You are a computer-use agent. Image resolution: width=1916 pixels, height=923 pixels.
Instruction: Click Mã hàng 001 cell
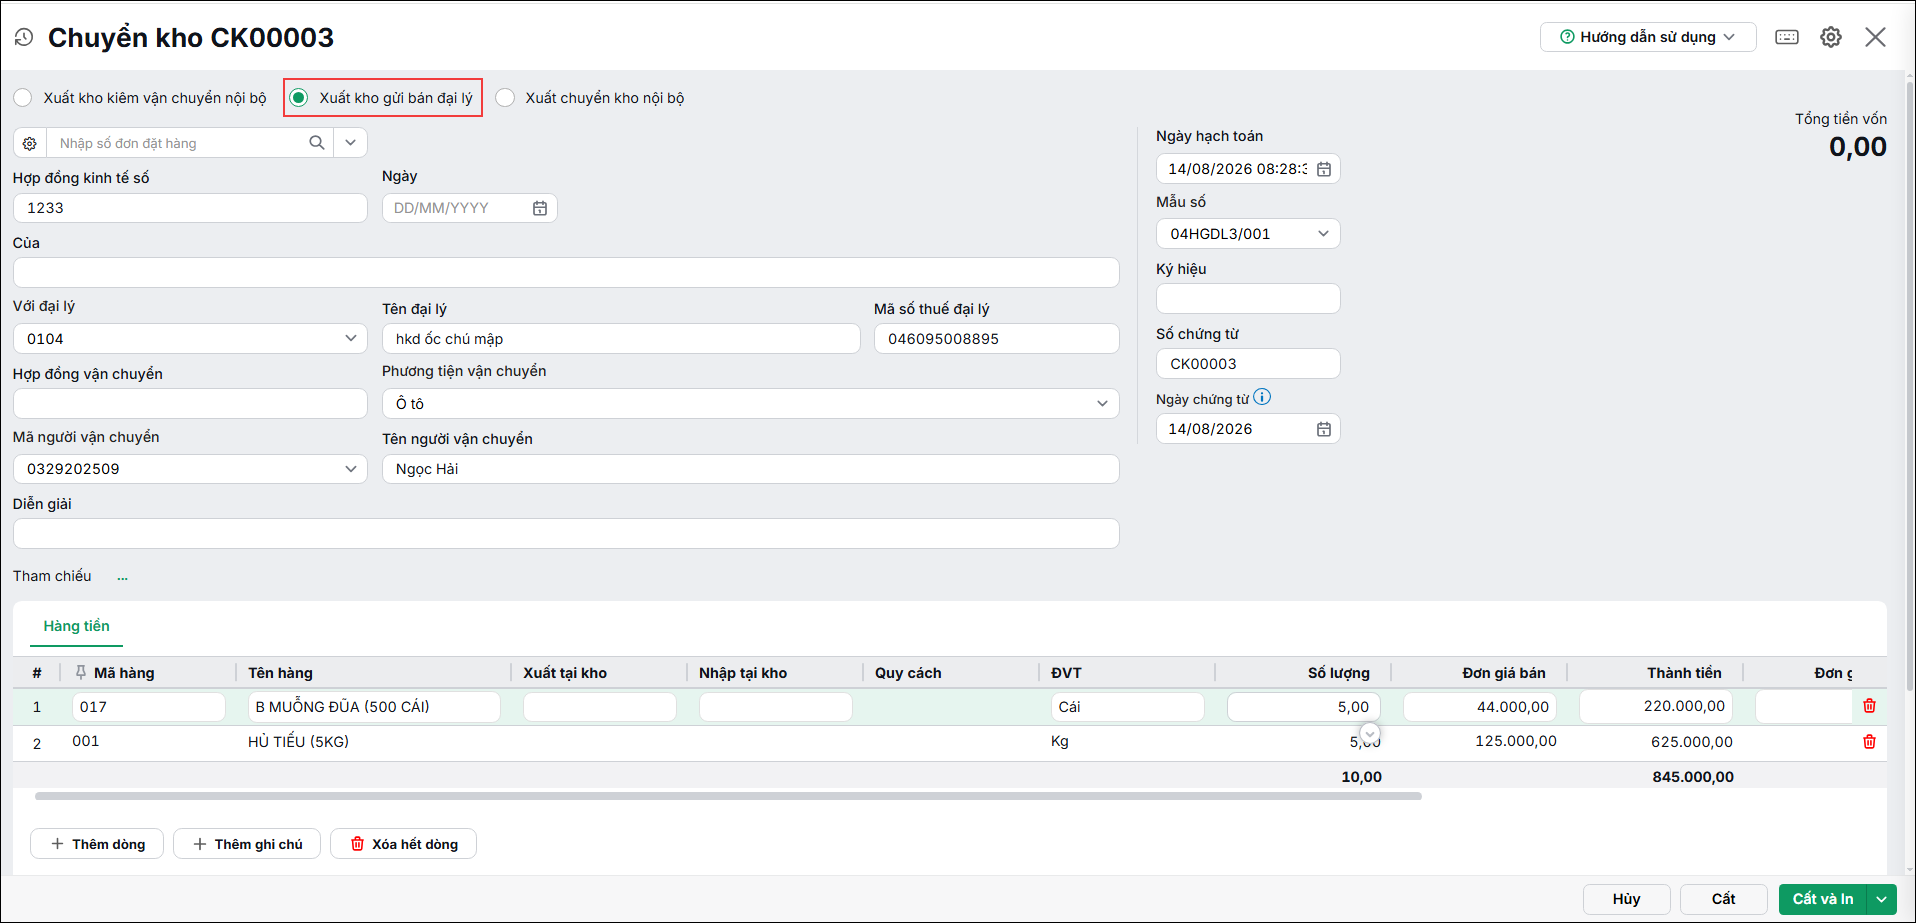point(86,741)
